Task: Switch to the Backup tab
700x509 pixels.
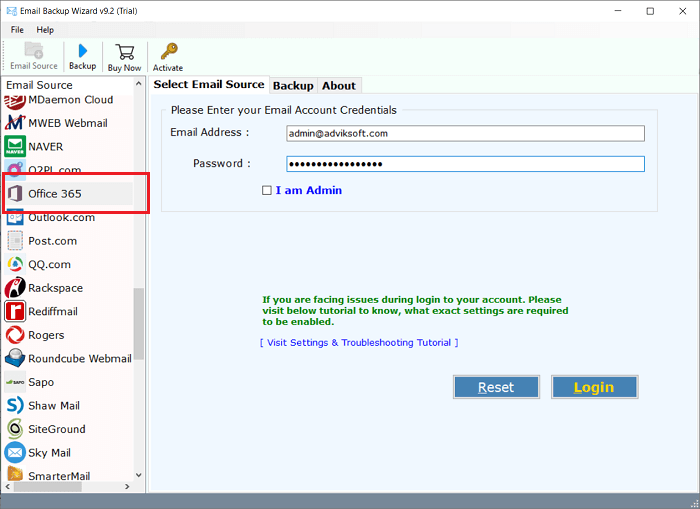Action: [x=293, y=86]
